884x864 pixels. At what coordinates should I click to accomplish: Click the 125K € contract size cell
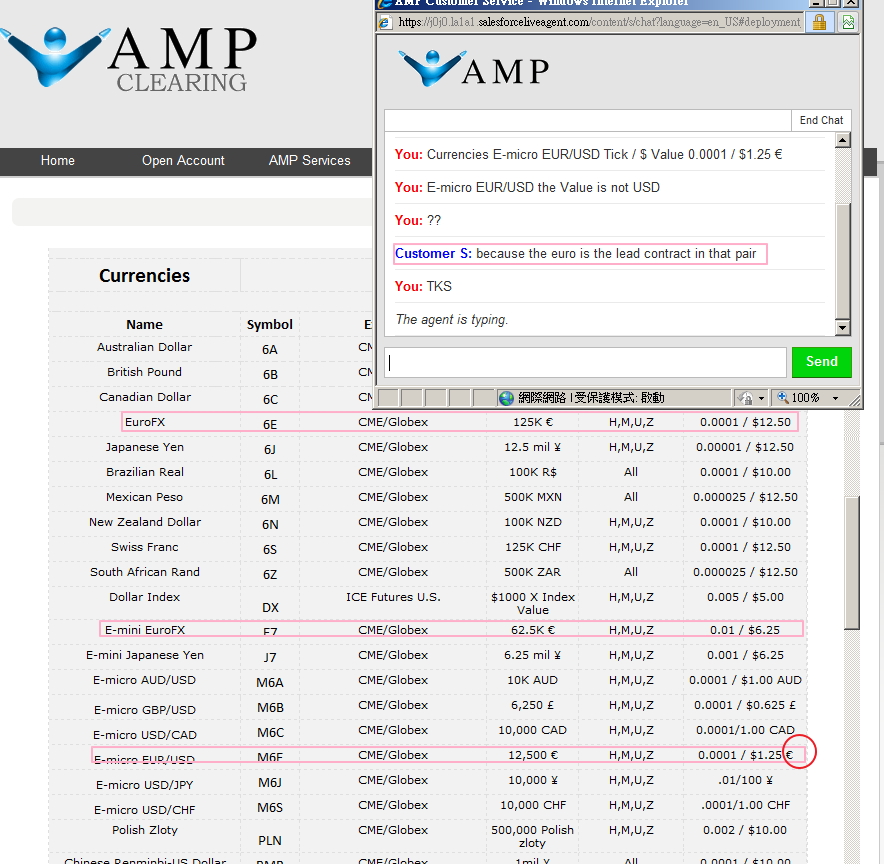point(533,422)
